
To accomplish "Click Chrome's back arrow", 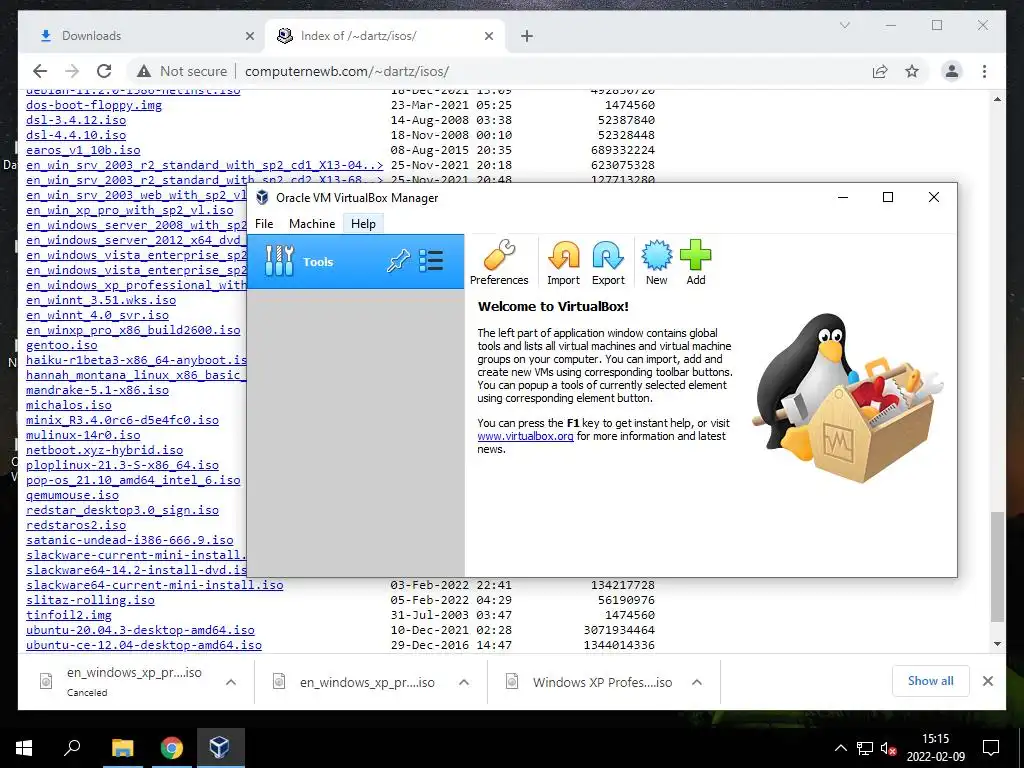I will coord(40,71).
